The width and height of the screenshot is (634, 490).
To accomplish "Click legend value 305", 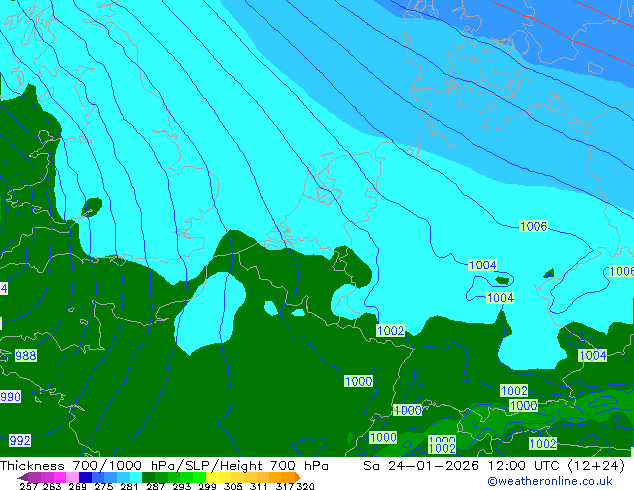I will (x=233, y=486).
